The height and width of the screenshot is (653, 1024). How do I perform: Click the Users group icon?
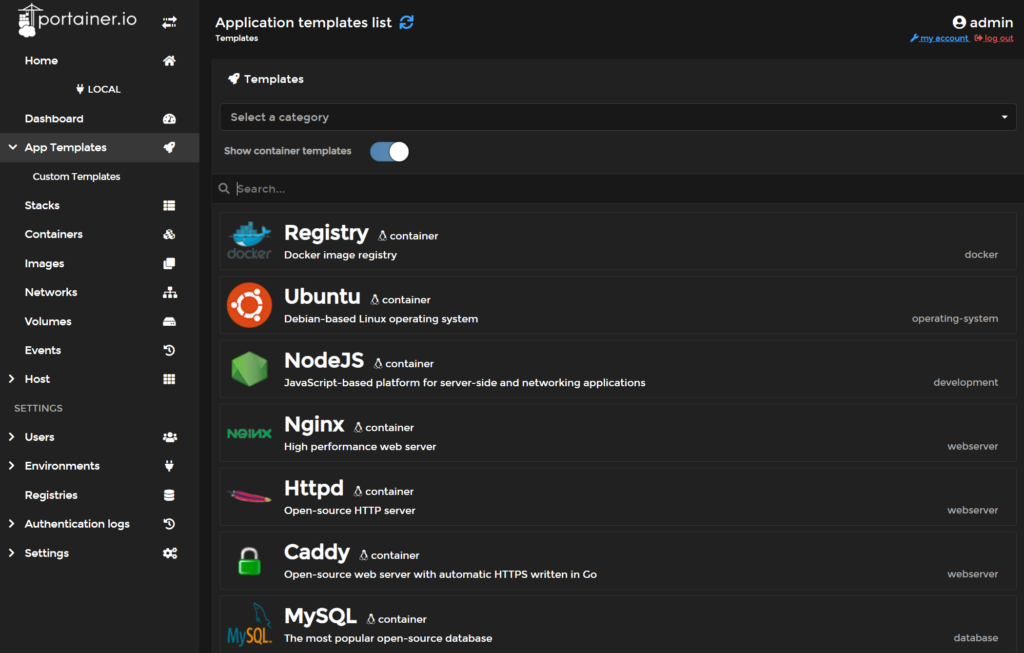pos(170,438)
